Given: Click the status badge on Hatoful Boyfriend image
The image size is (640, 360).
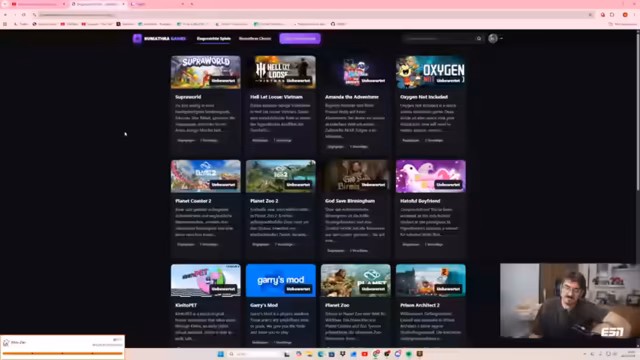Looking at the screenshot, I should [x=448, y=185].
